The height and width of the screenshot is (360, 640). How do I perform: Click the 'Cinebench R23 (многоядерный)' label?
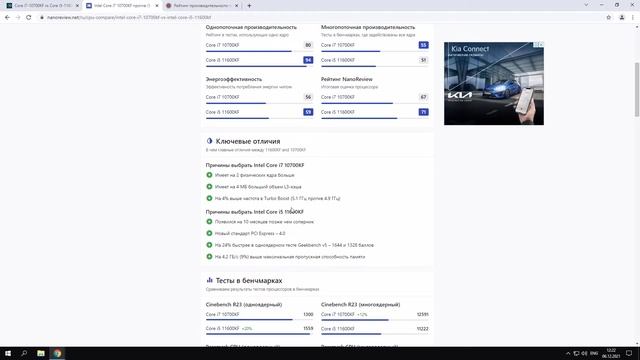[x=360, y=304]
